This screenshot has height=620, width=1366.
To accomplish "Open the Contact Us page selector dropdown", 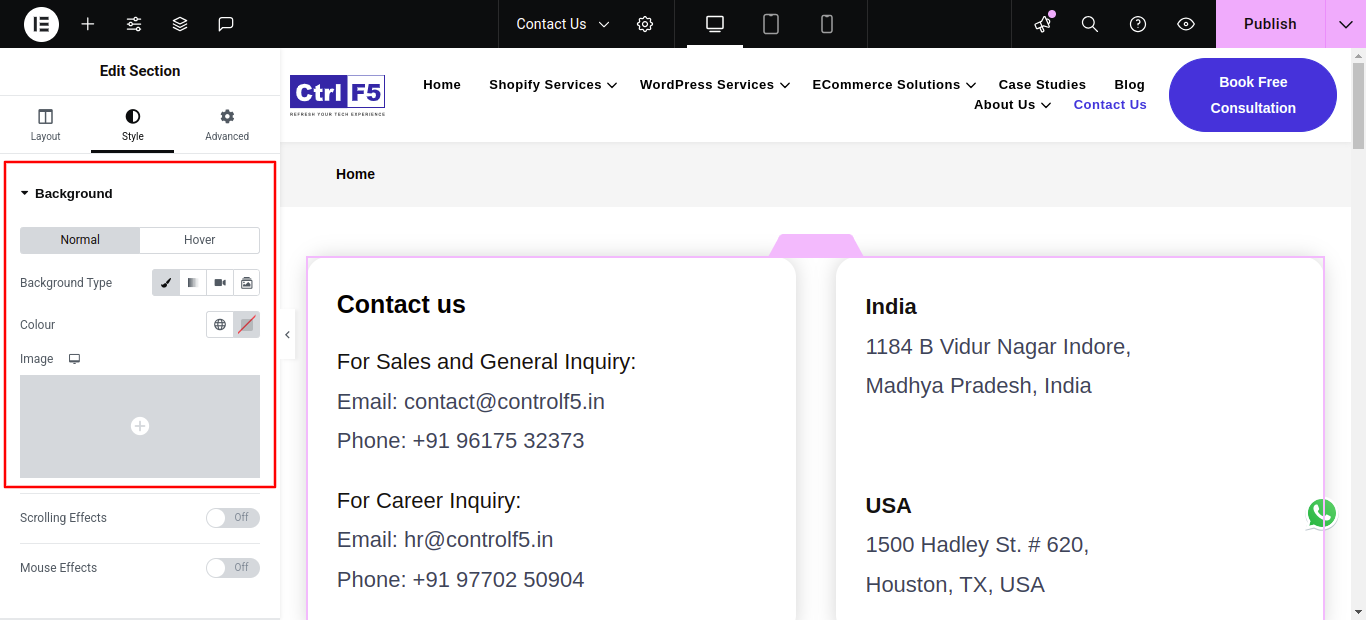I will [x=562, y=24].
